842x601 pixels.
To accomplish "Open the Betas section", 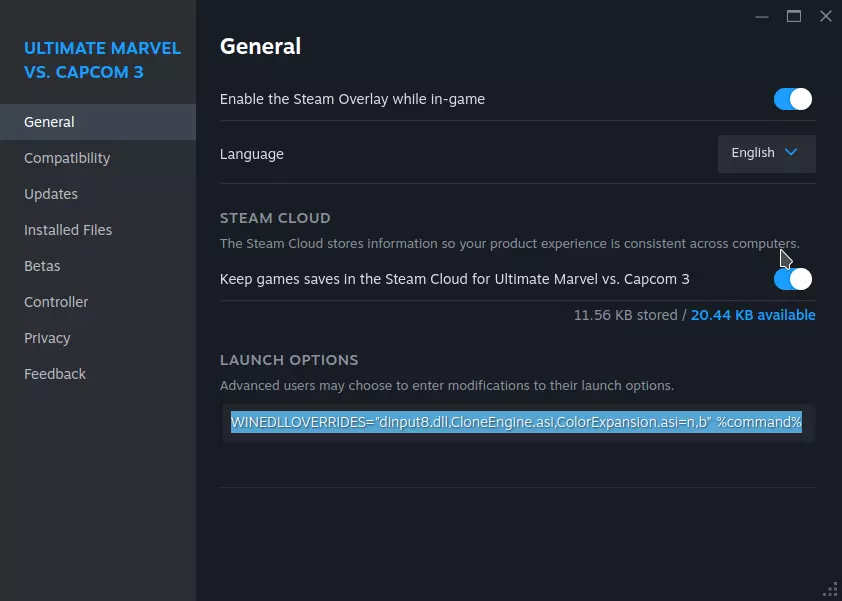I will 98,266.
